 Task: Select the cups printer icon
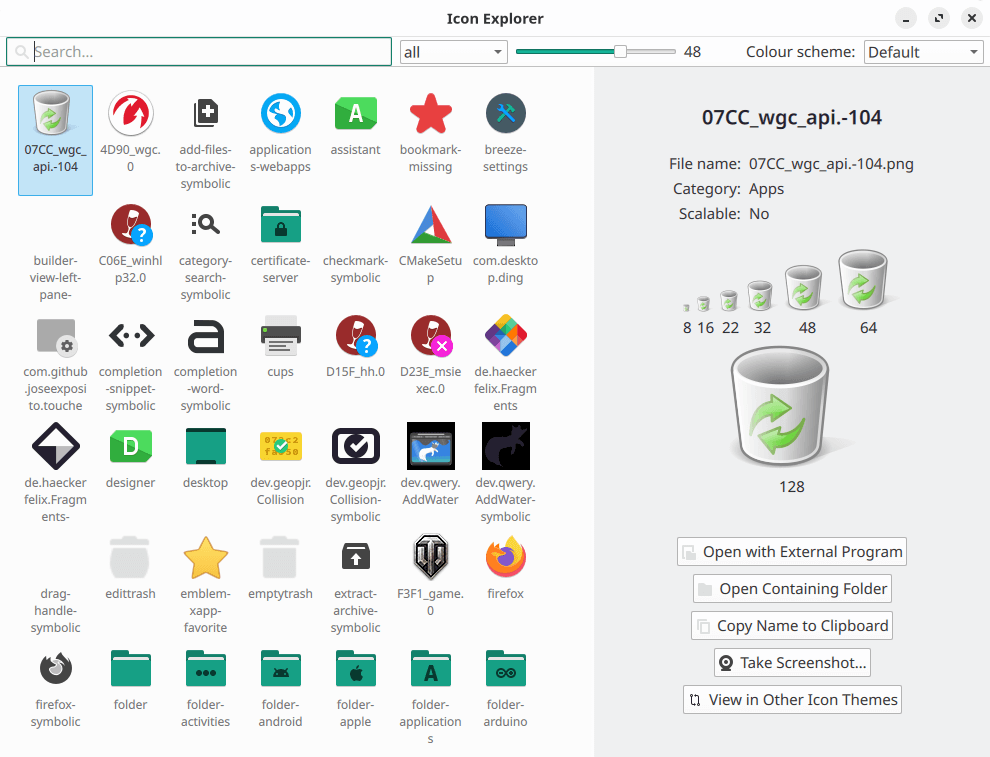coord(280,336)
